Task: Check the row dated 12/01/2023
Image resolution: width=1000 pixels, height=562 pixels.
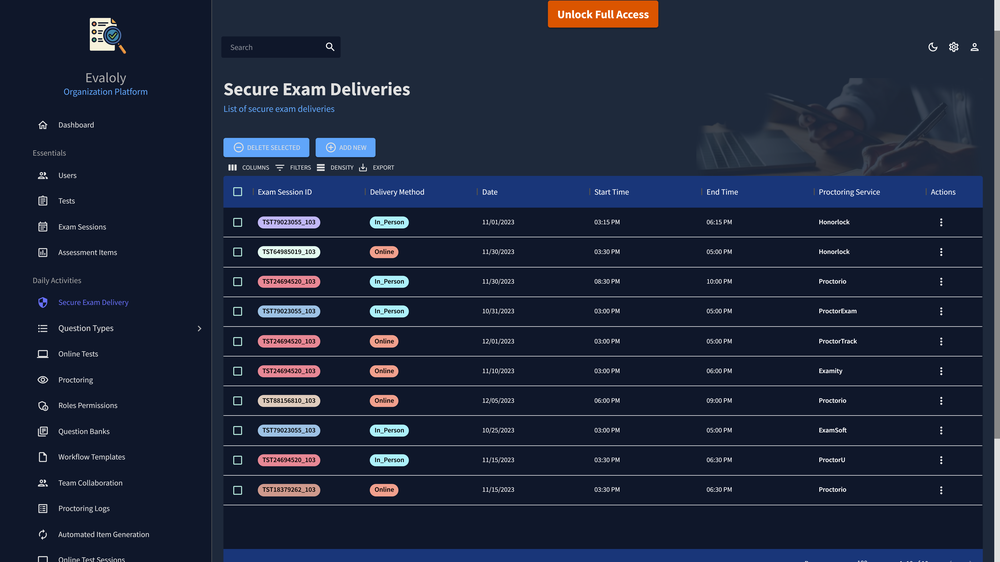Action: pos(237,341)
